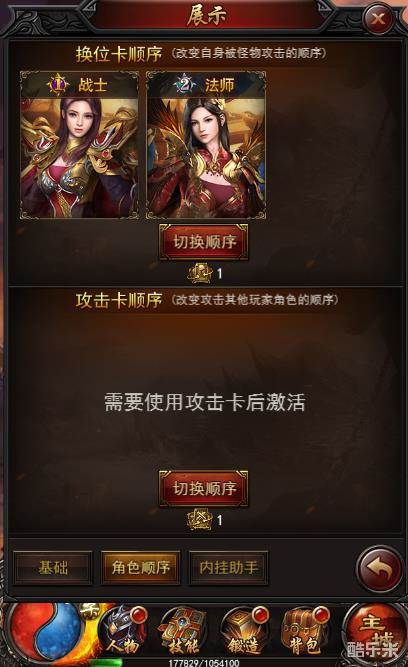Viewport: 408px width, 667px height.
Task: Click the round back arrow button
Action: click(x=380, y=568)
